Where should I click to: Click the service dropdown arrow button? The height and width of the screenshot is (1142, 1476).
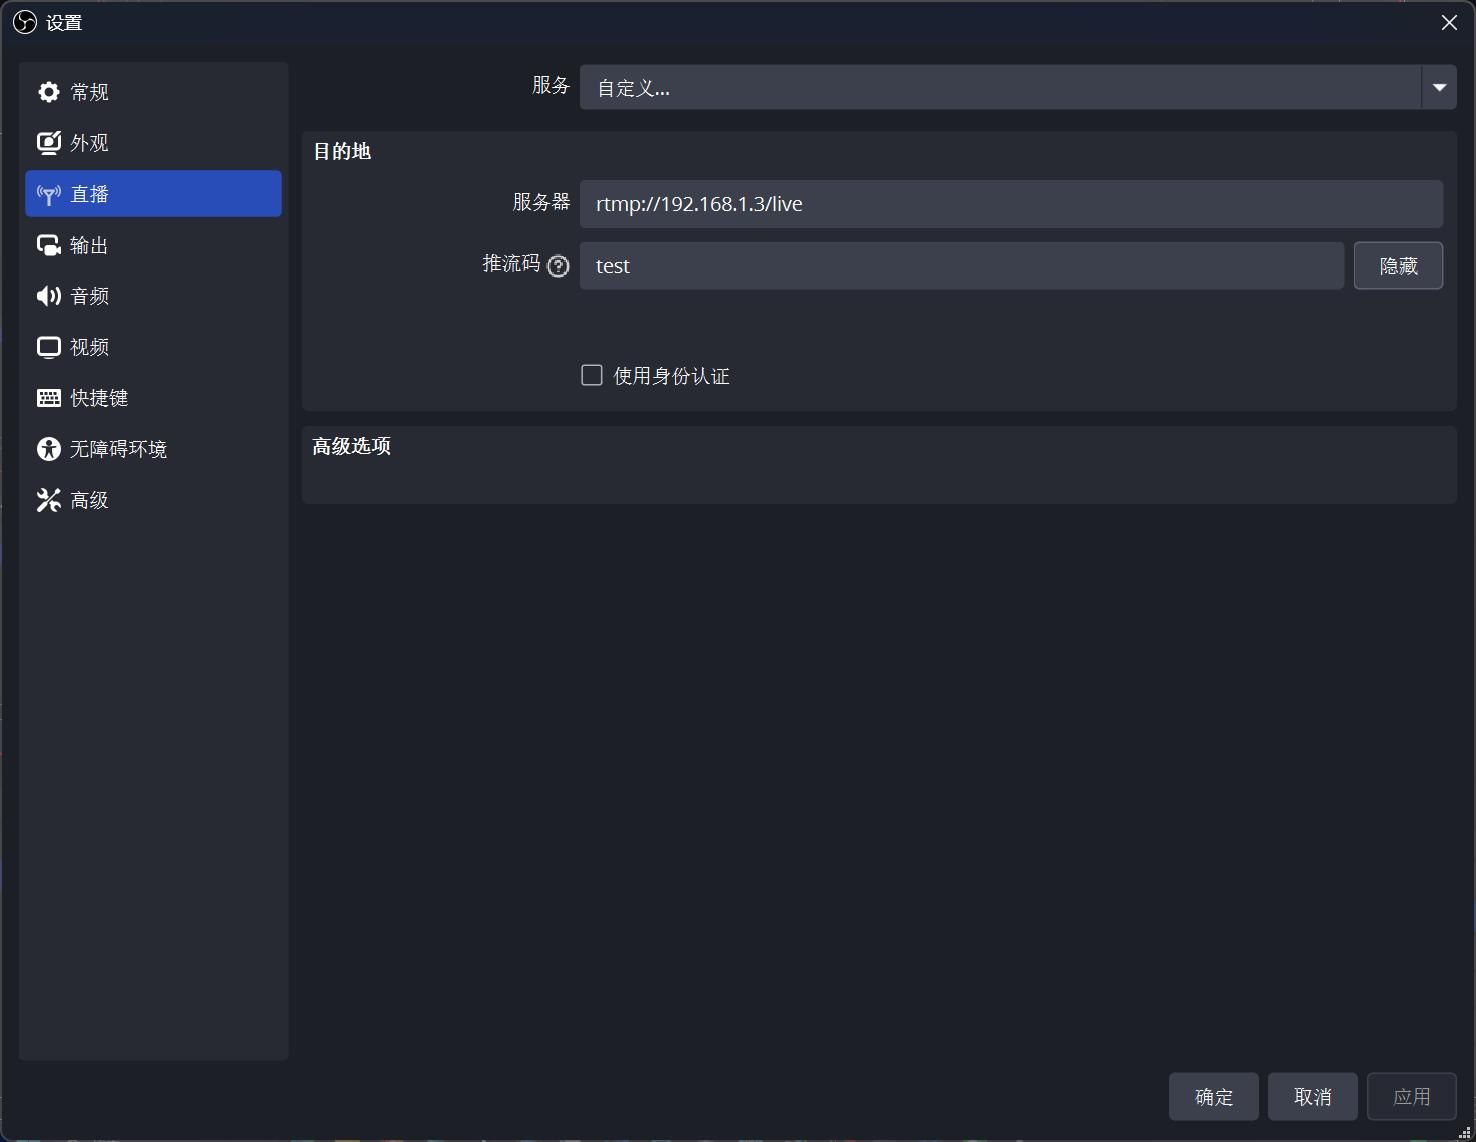(1439, 88)
